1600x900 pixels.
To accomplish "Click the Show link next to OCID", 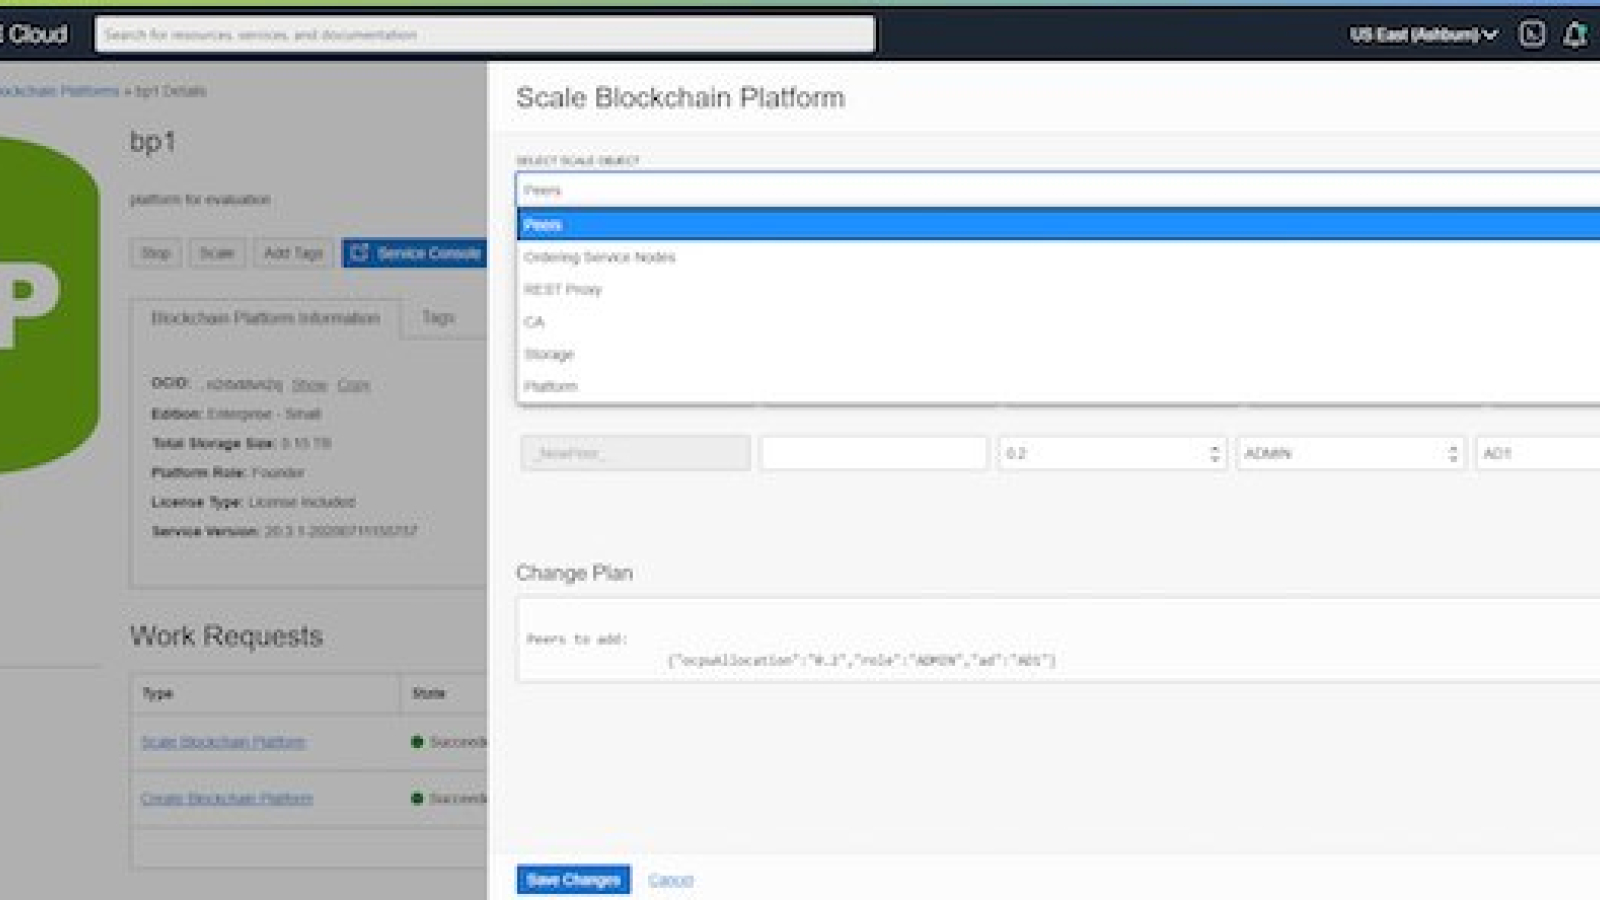I will (x=309, y=385).
